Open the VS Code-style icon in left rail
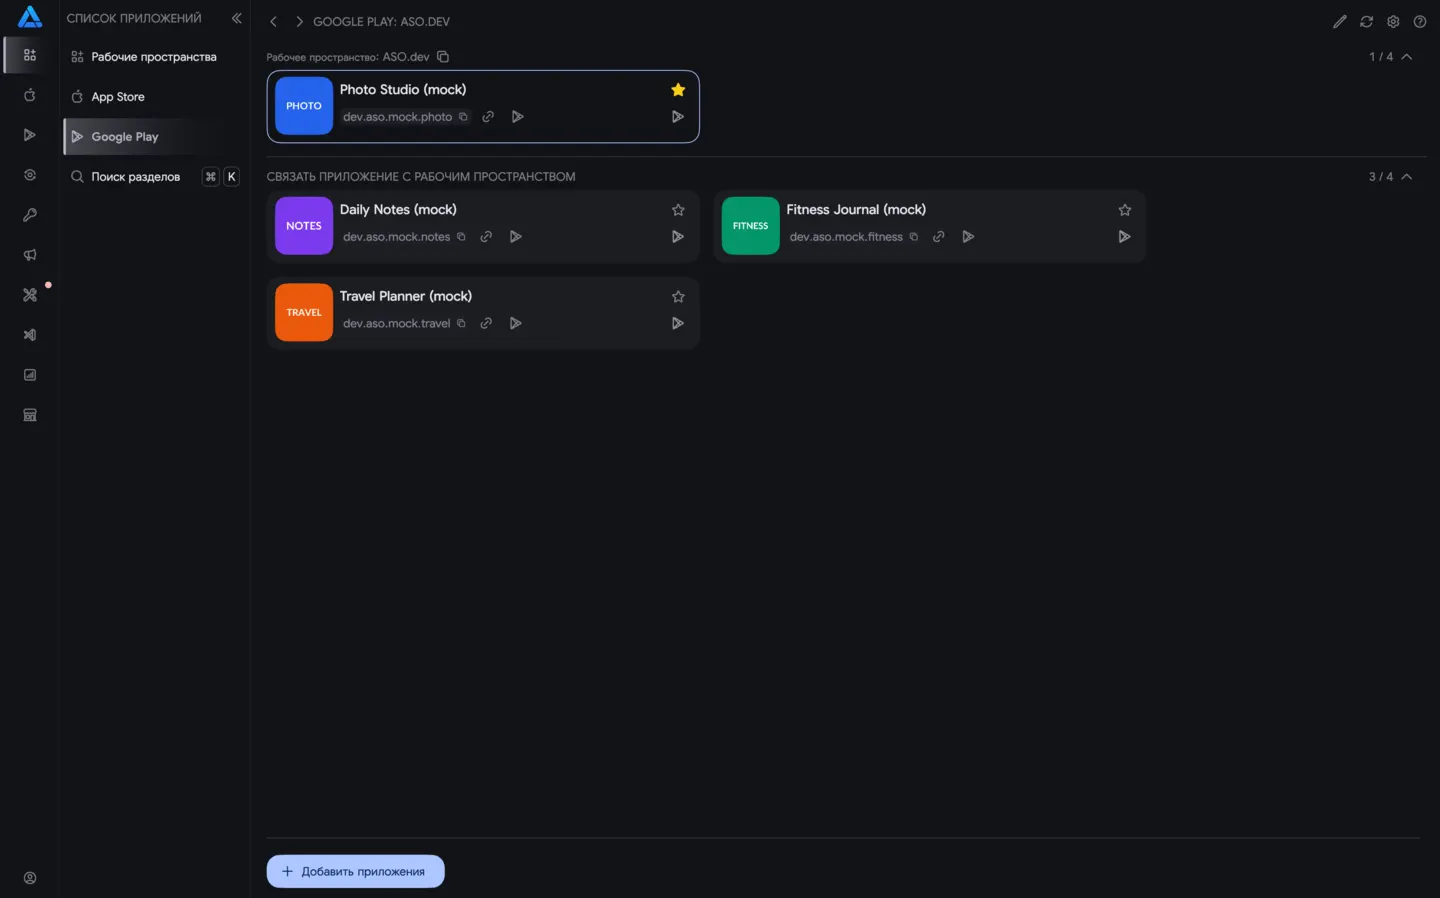Image resolution: width=1440 pixels, height=898 pixels. tap(30, 335)
